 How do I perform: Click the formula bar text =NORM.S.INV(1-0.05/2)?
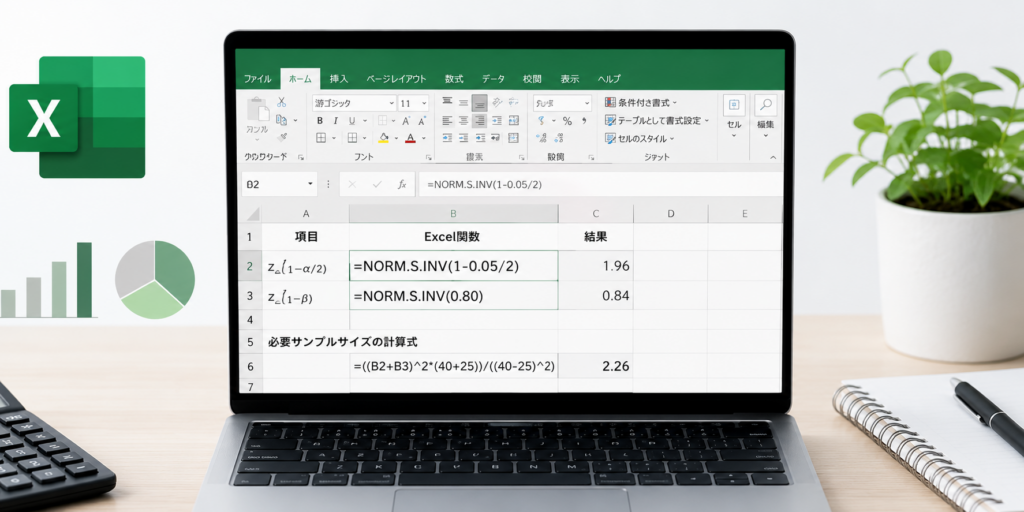pyautogui.click(x=484, y=185)
